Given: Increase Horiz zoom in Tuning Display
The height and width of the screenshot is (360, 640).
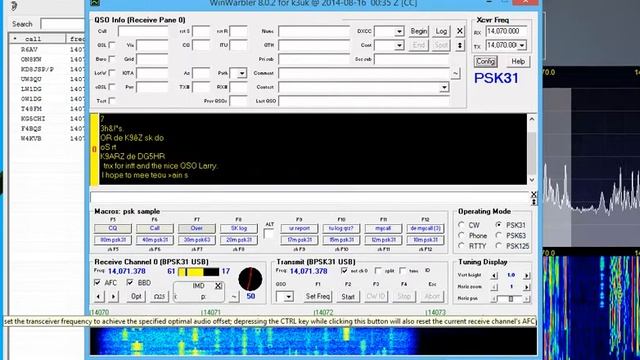Looking at the screenshot, I should click(527, 287).
